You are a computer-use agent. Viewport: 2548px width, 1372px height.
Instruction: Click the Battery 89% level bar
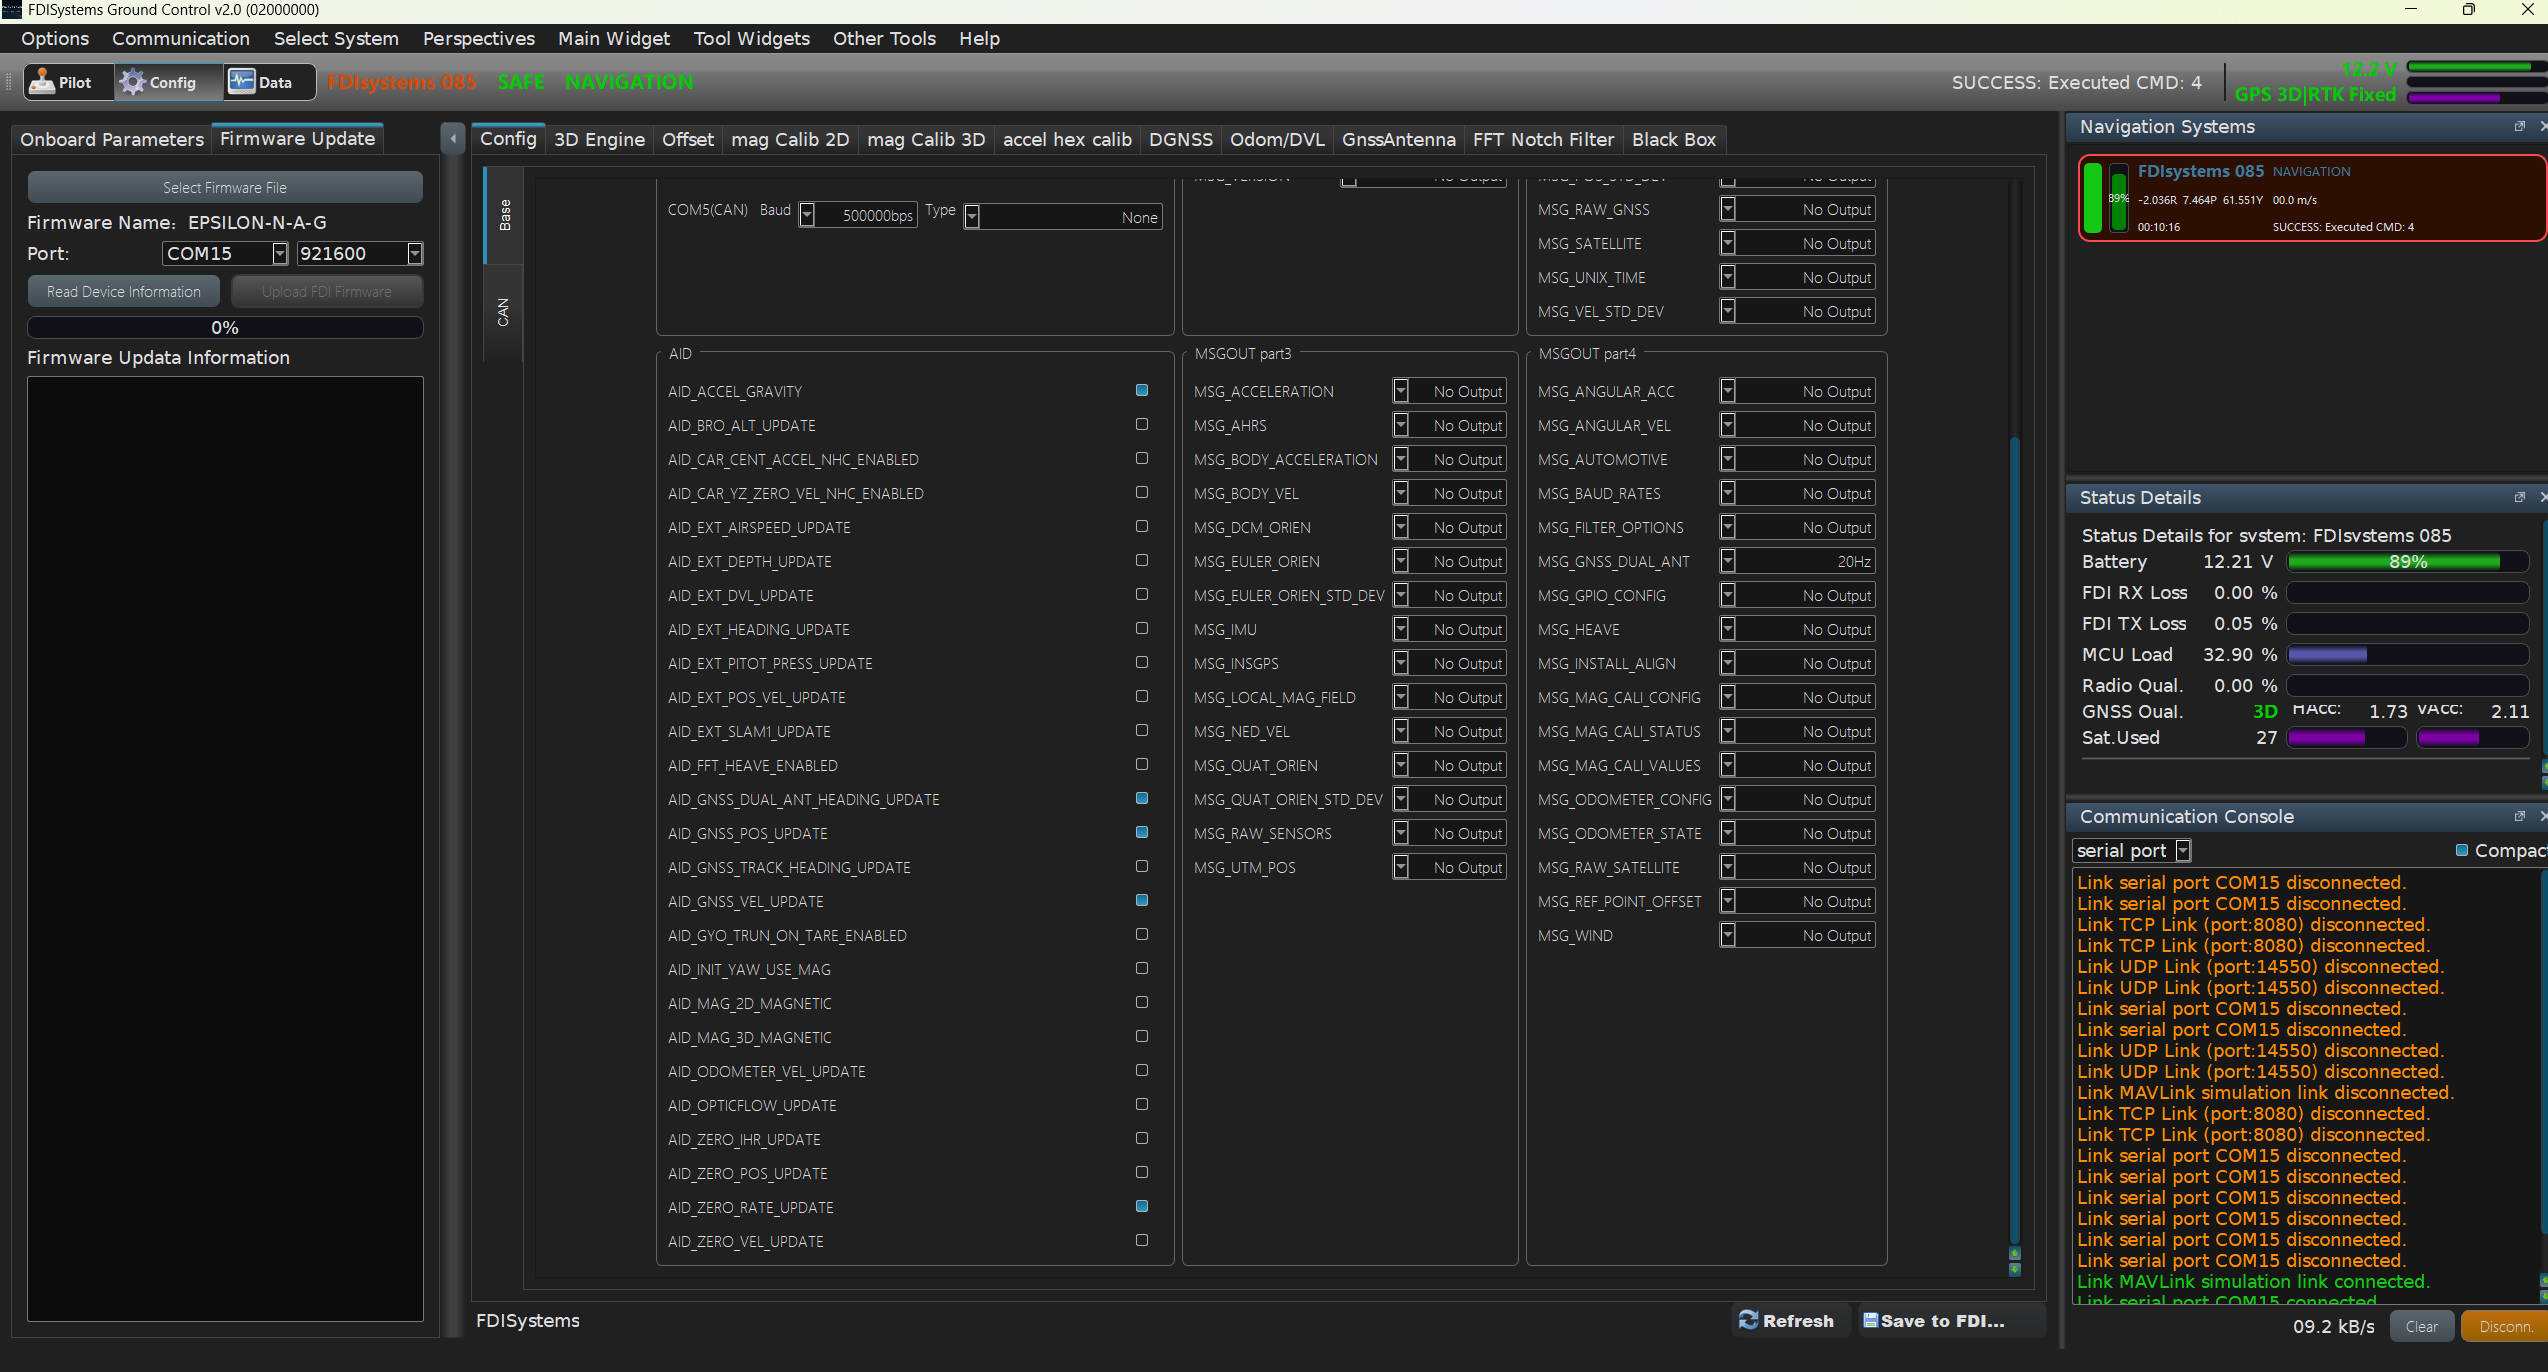pyautogui.click(x=2408, y=562)
